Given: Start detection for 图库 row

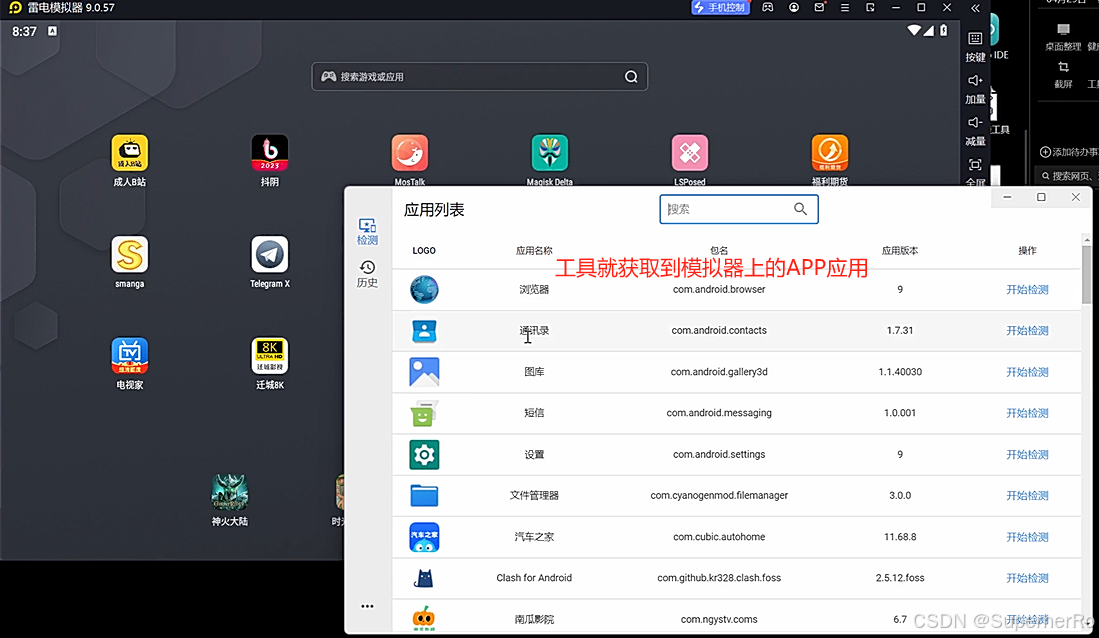Looking at the screenshot, I should [1027, 372].
